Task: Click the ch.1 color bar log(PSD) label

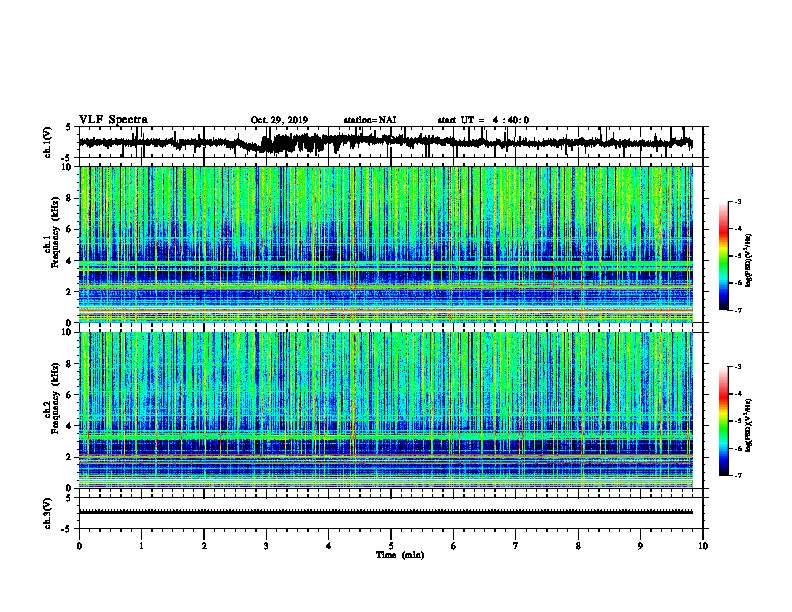Action: (748, 261)
